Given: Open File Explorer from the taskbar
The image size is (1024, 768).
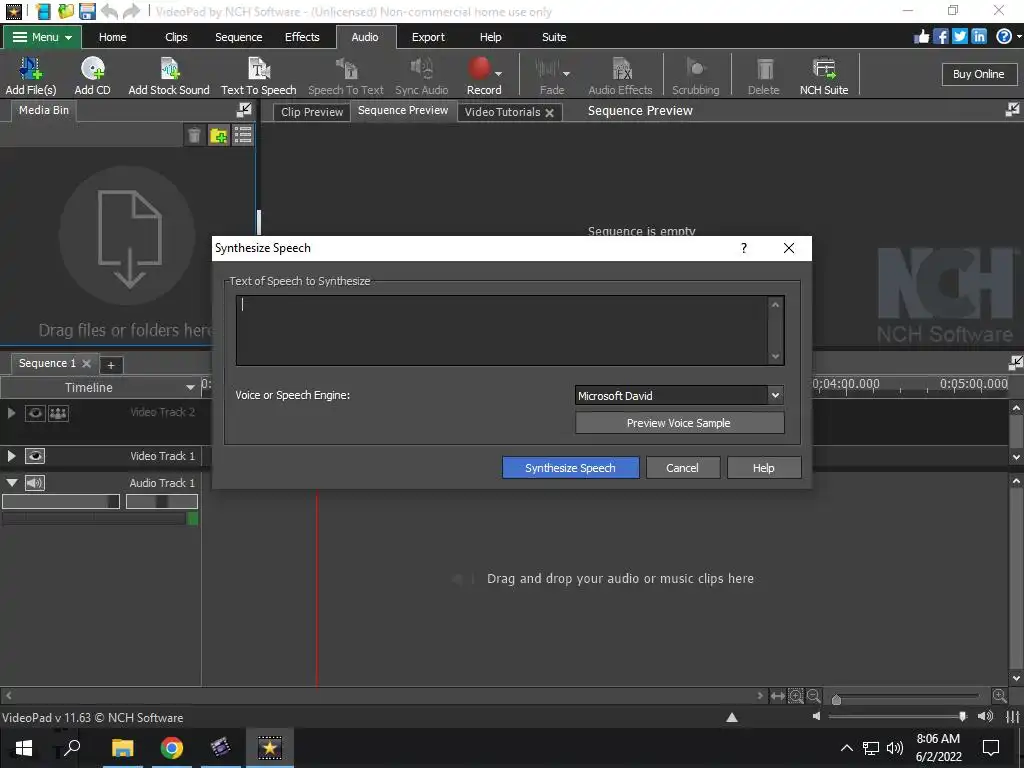Looking at the screenshot, I should 122,747.
